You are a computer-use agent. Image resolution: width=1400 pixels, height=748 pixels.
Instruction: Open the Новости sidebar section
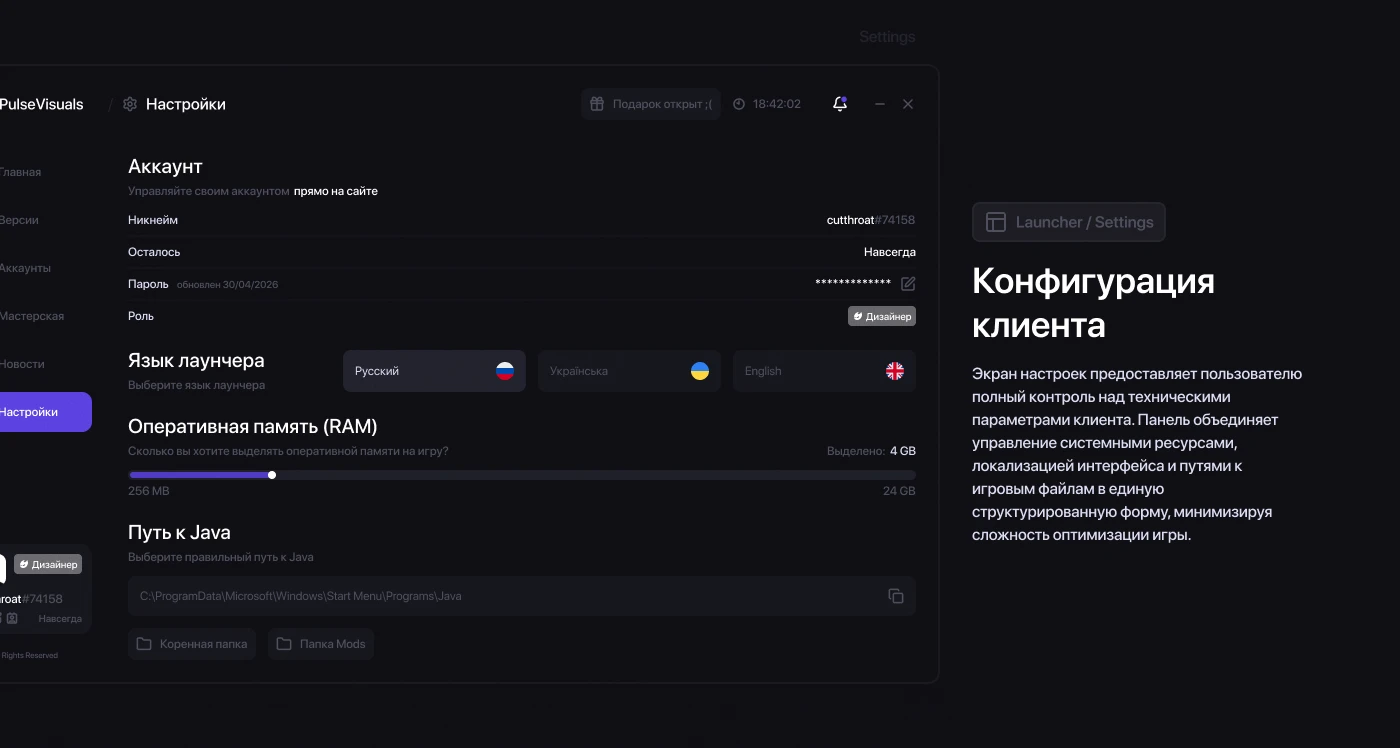pyautogui.click(x=21, y=364)
